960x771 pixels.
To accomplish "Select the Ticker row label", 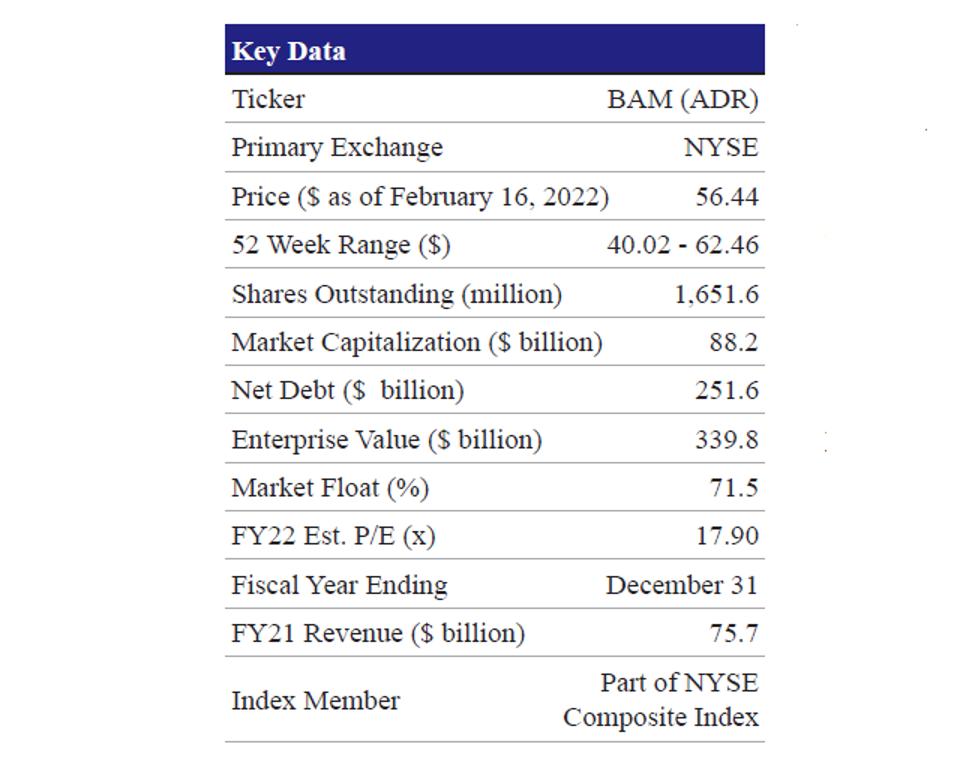I will coord(268,99).
